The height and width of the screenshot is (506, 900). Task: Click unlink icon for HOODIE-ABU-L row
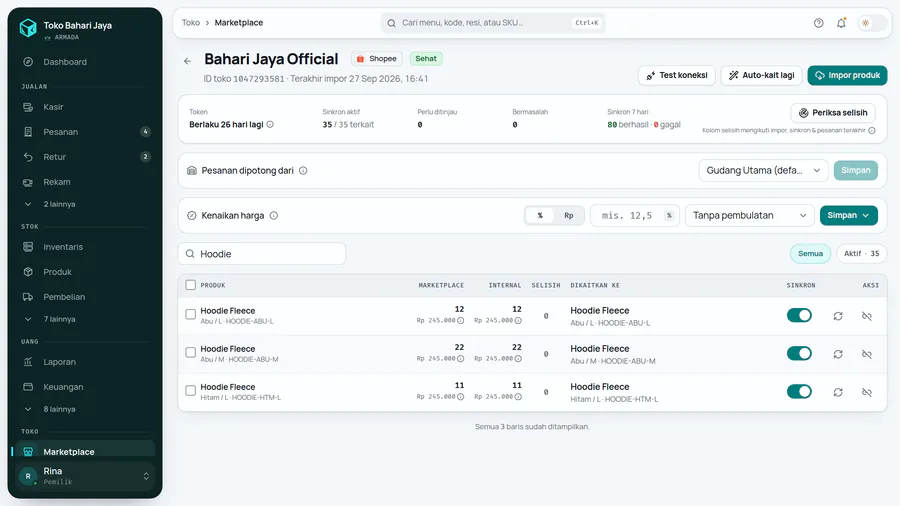(867, 316)
